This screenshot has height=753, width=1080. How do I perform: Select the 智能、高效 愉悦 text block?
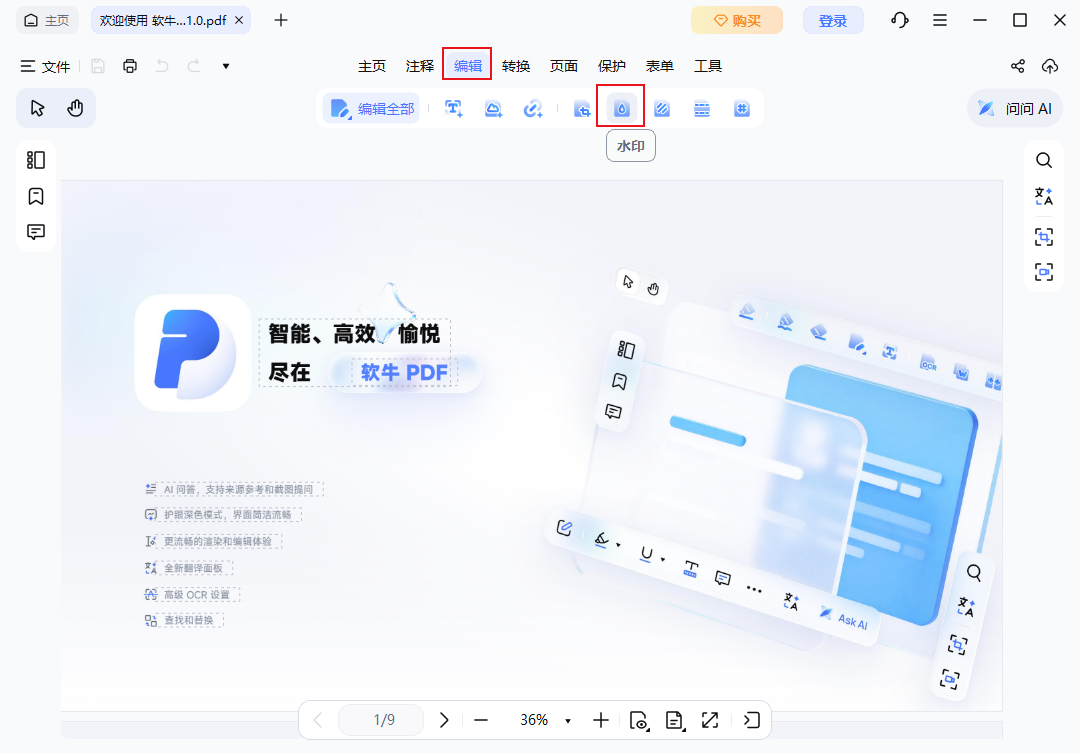[x=354, y=334]
